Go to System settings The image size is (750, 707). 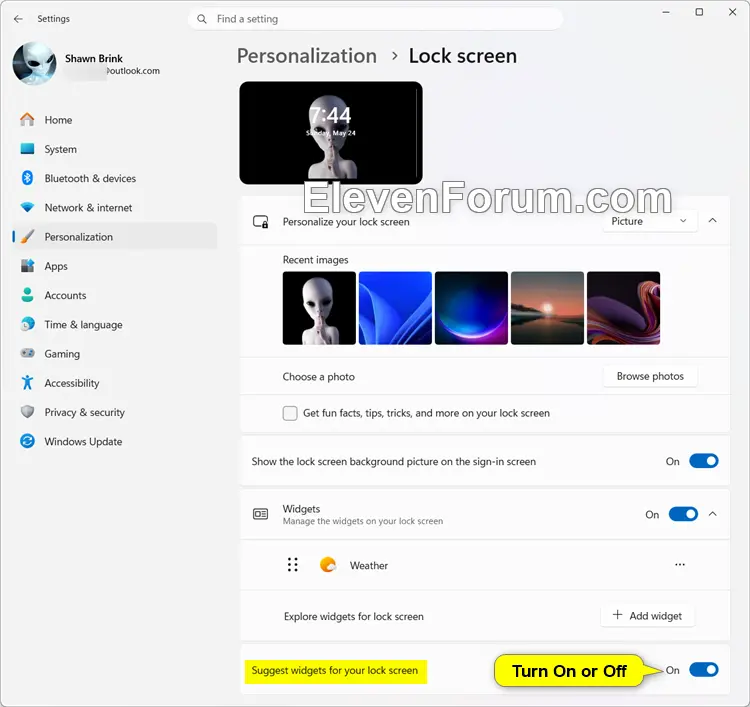click(x=114, y=149)
